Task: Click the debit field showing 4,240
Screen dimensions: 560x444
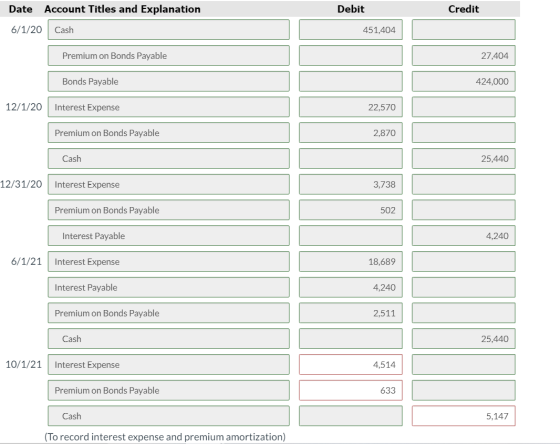Action: tap(351, 287)
